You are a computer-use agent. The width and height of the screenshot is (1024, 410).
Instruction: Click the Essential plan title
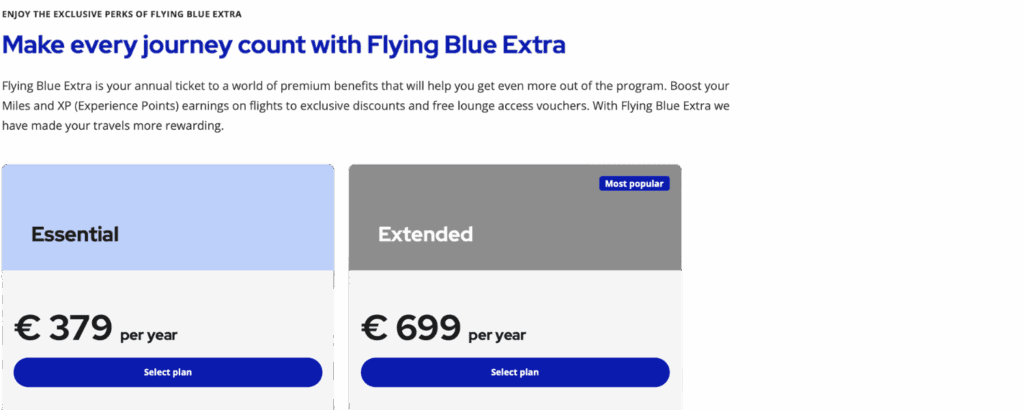pos(75,235)
